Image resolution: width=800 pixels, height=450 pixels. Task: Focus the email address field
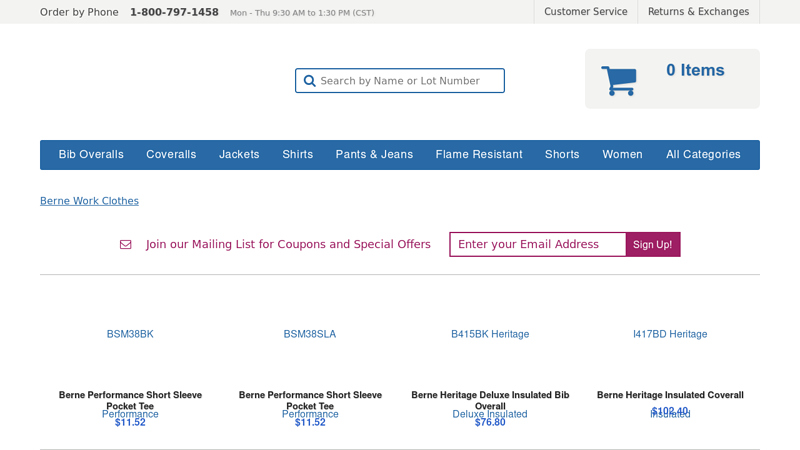538,244
